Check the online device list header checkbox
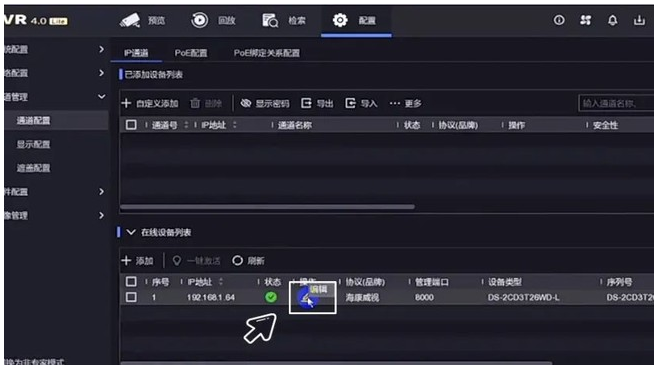 coord(131,281)
